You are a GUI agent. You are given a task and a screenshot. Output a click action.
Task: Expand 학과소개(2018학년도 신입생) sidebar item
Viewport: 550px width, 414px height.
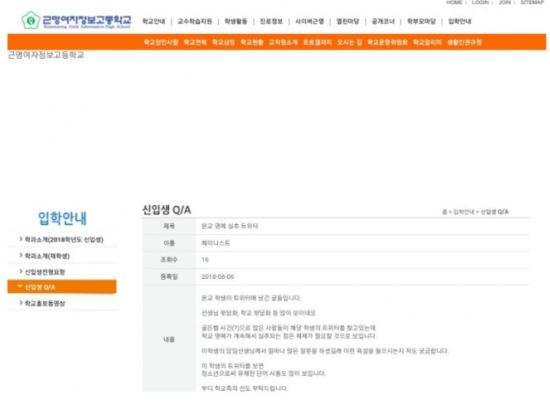click(61, 240)
